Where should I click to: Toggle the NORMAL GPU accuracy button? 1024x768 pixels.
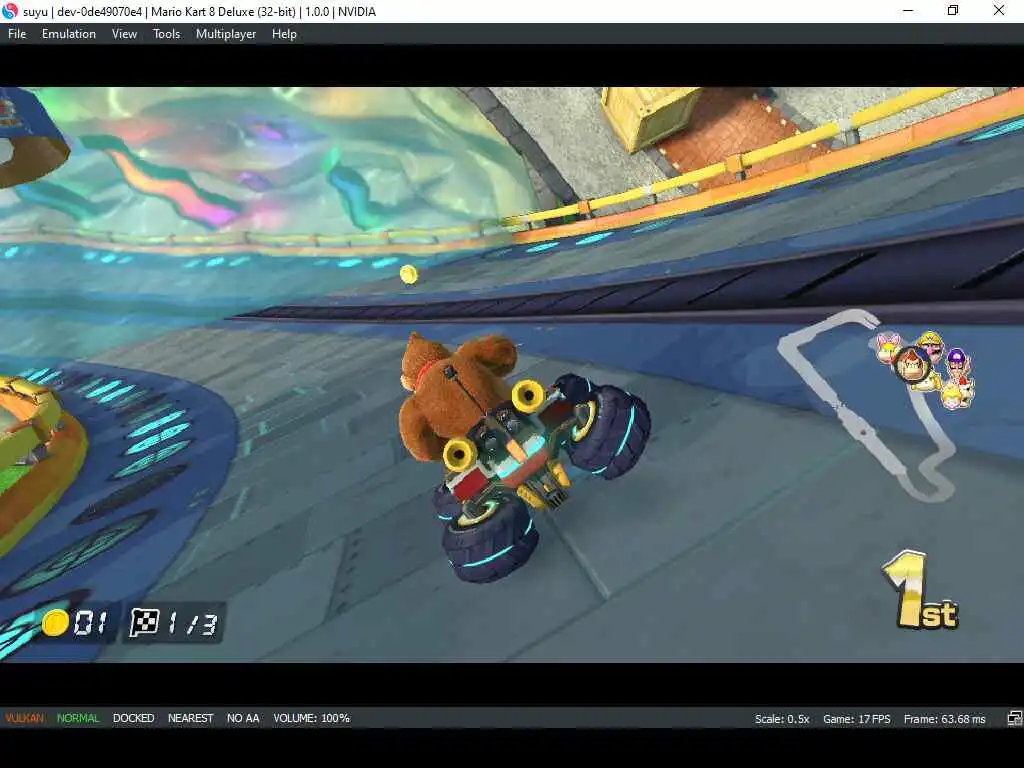pos(78,718)
